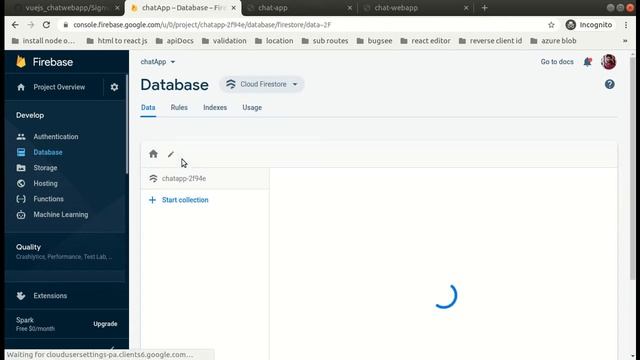Open the sub routes bookmark folder
This screenshot has width=640, height=360.
[x=325, y=41]
